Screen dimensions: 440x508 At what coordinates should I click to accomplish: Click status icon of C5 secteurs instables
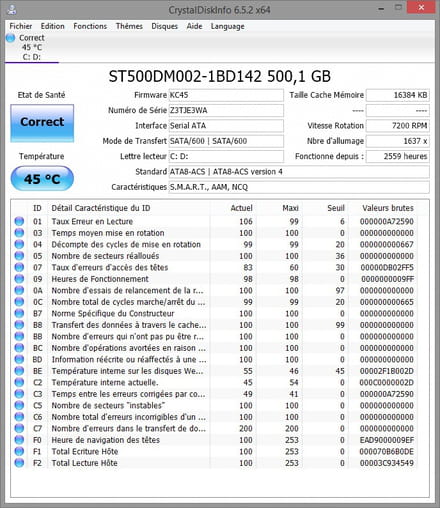[19, 405]
